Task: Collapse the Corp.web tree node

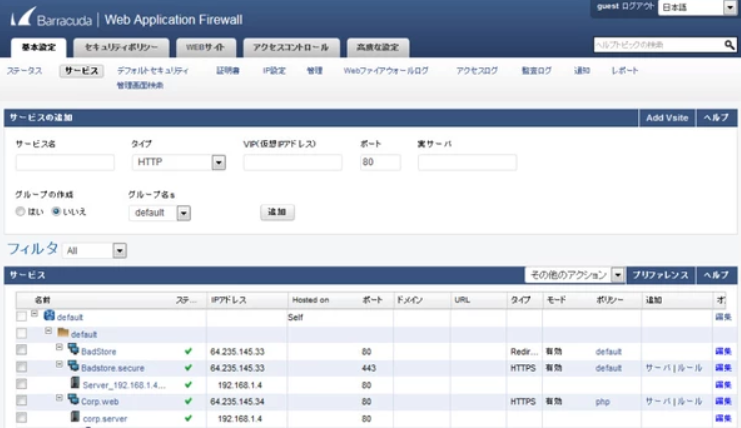Action: tap(59, 398)
